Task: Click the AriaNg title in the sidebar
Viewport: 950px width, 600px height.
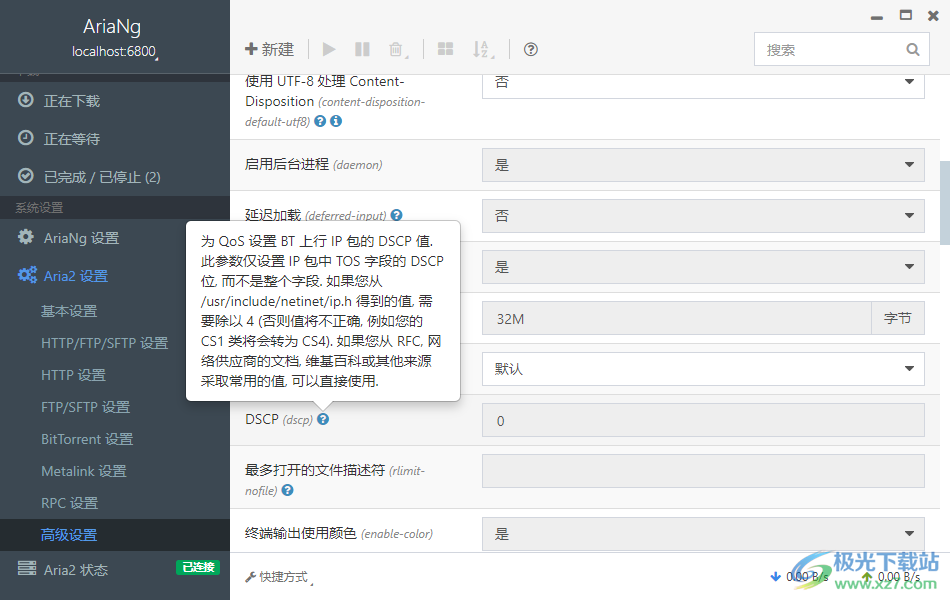Action: (x=112, y=26)
